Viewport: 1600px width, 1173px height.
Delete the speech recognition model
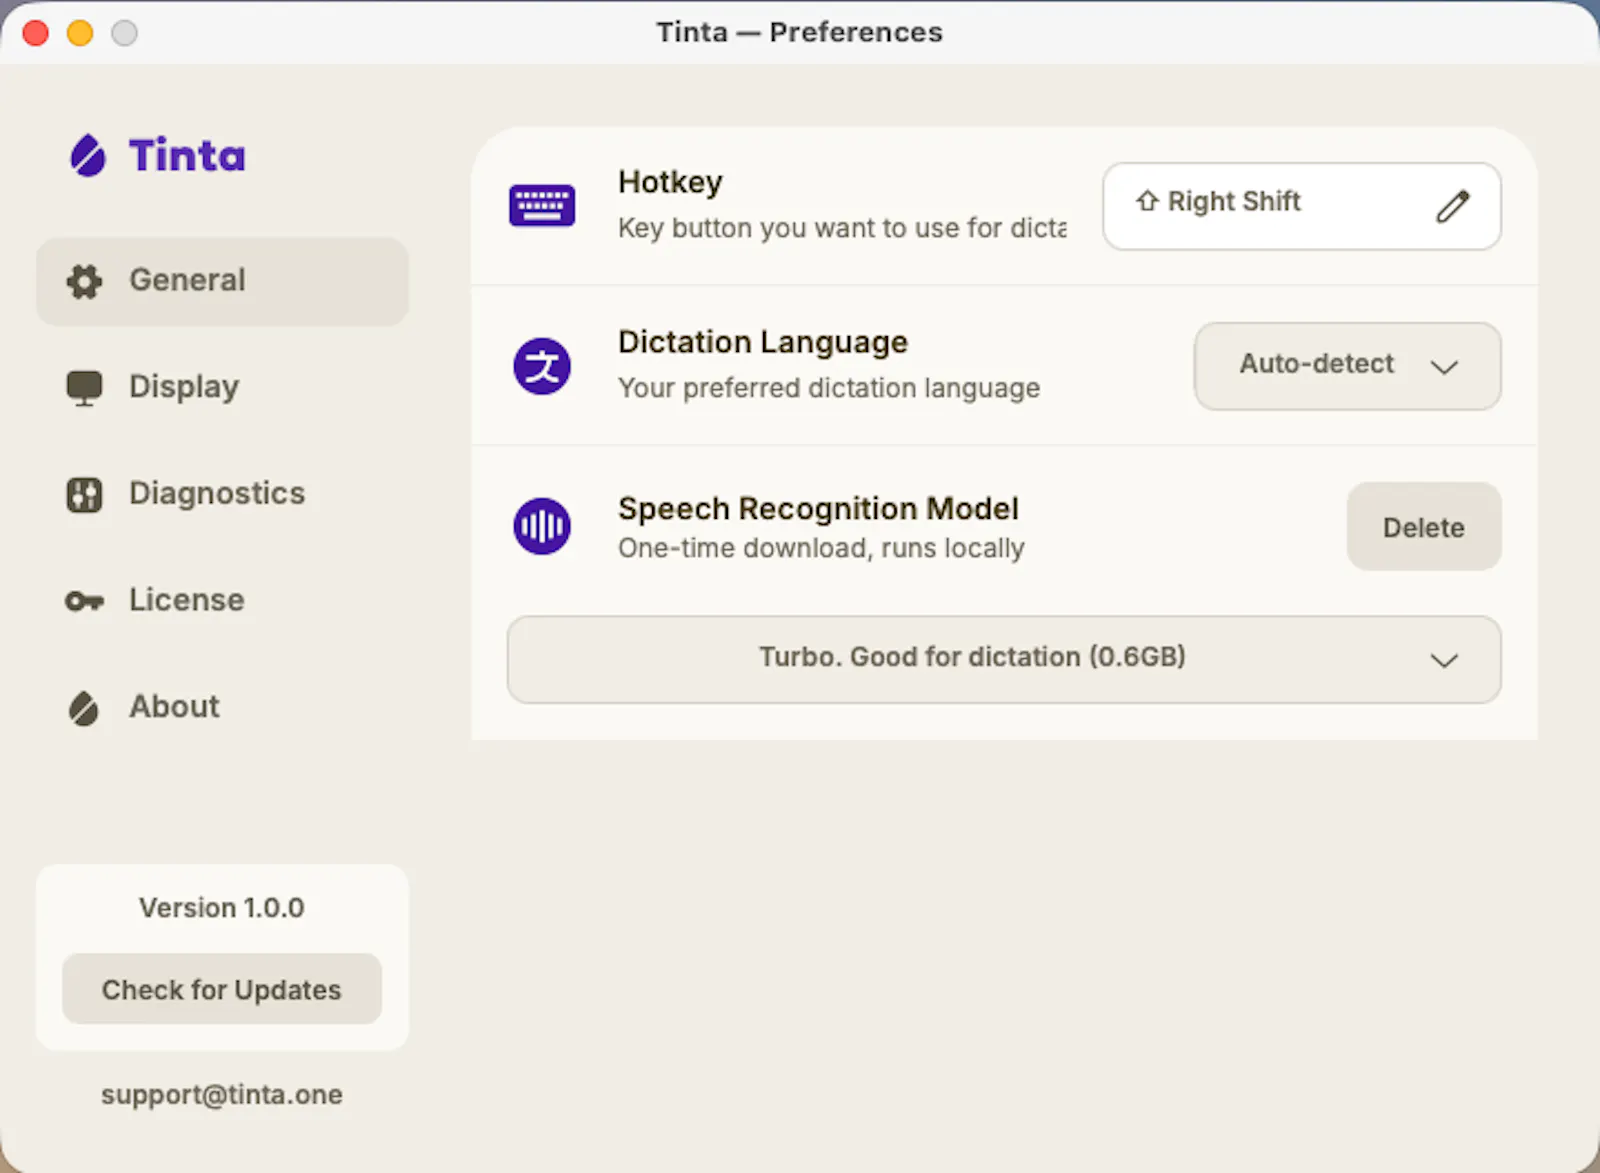pyautogui.click(x=1424, y=527)
